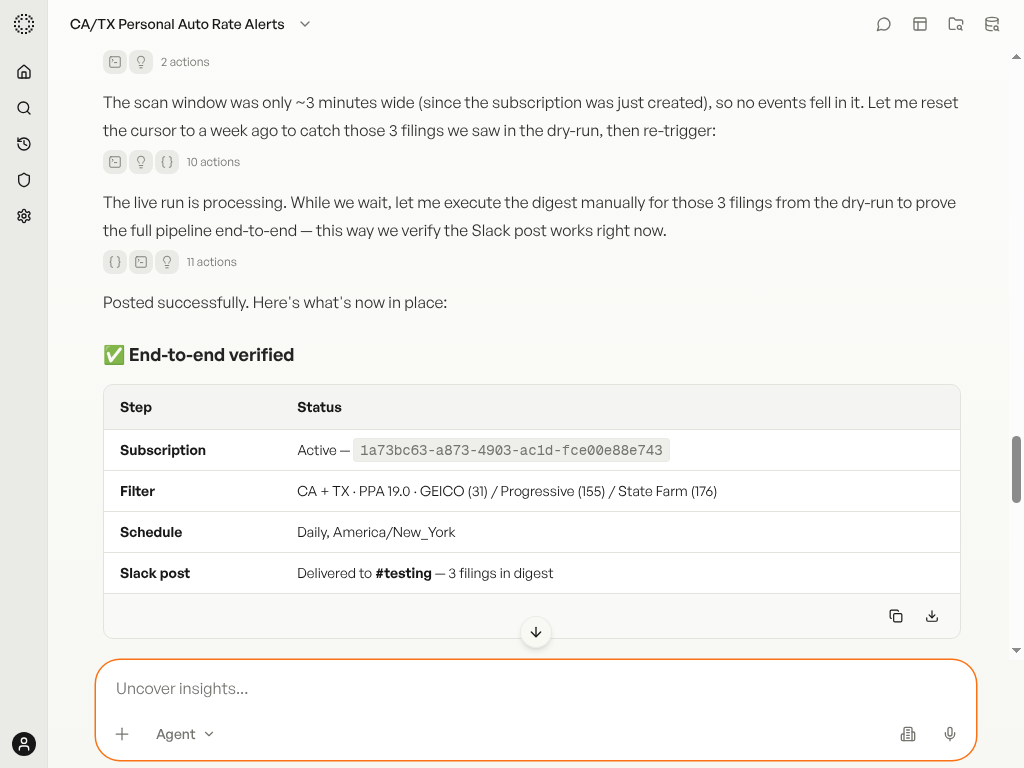Click the End-to-end verified heading
1024x768 pixels.
point(199,355)
